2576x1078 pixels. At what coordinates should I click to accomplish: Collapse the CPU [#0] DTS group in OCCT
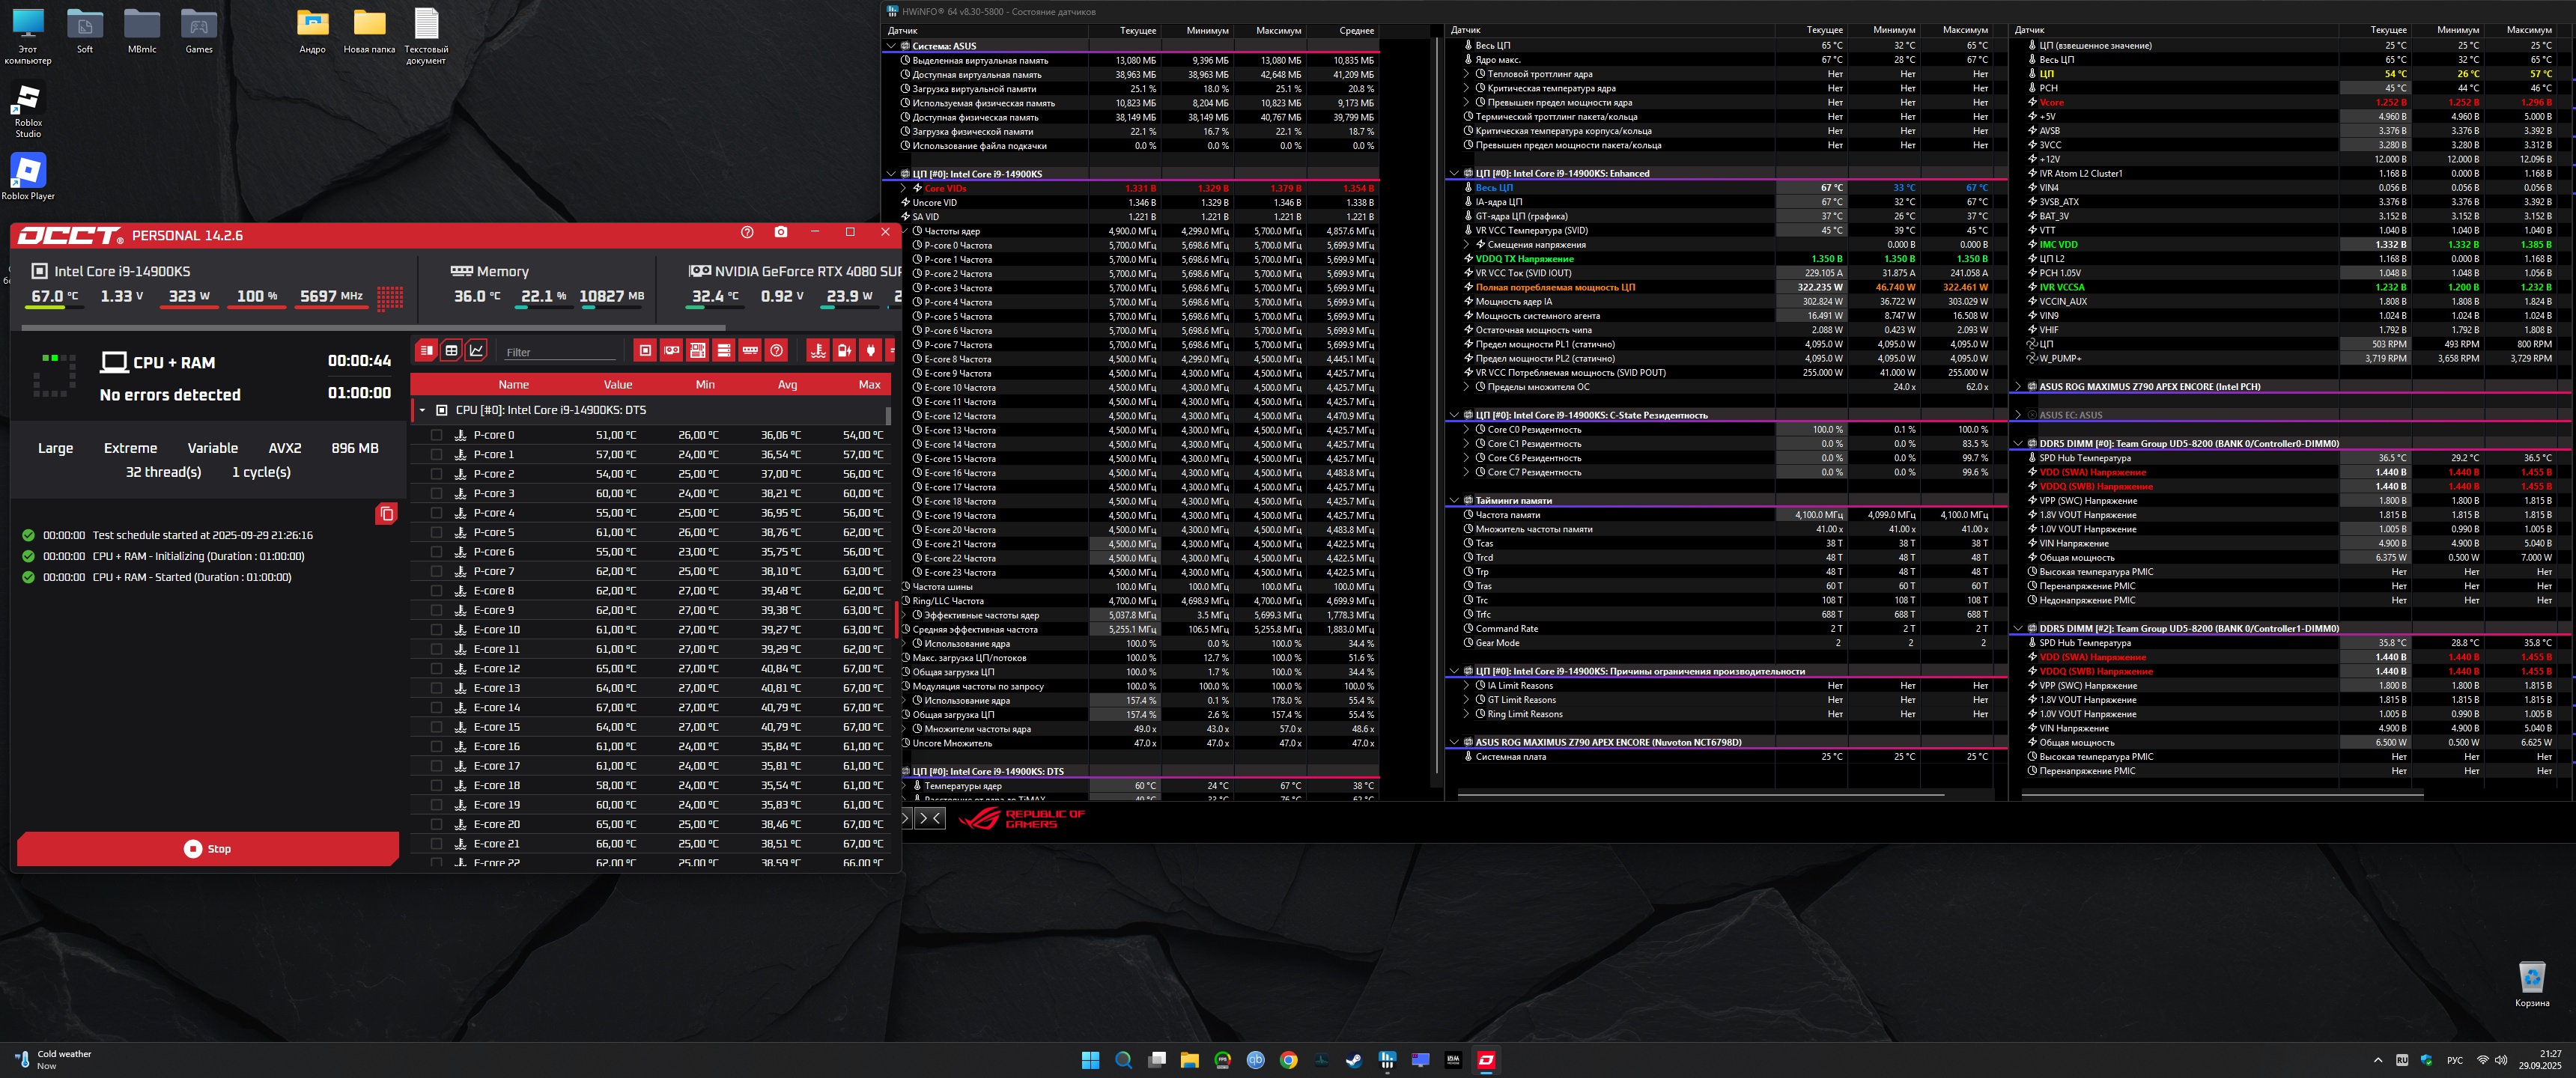[x=422, y=410]
